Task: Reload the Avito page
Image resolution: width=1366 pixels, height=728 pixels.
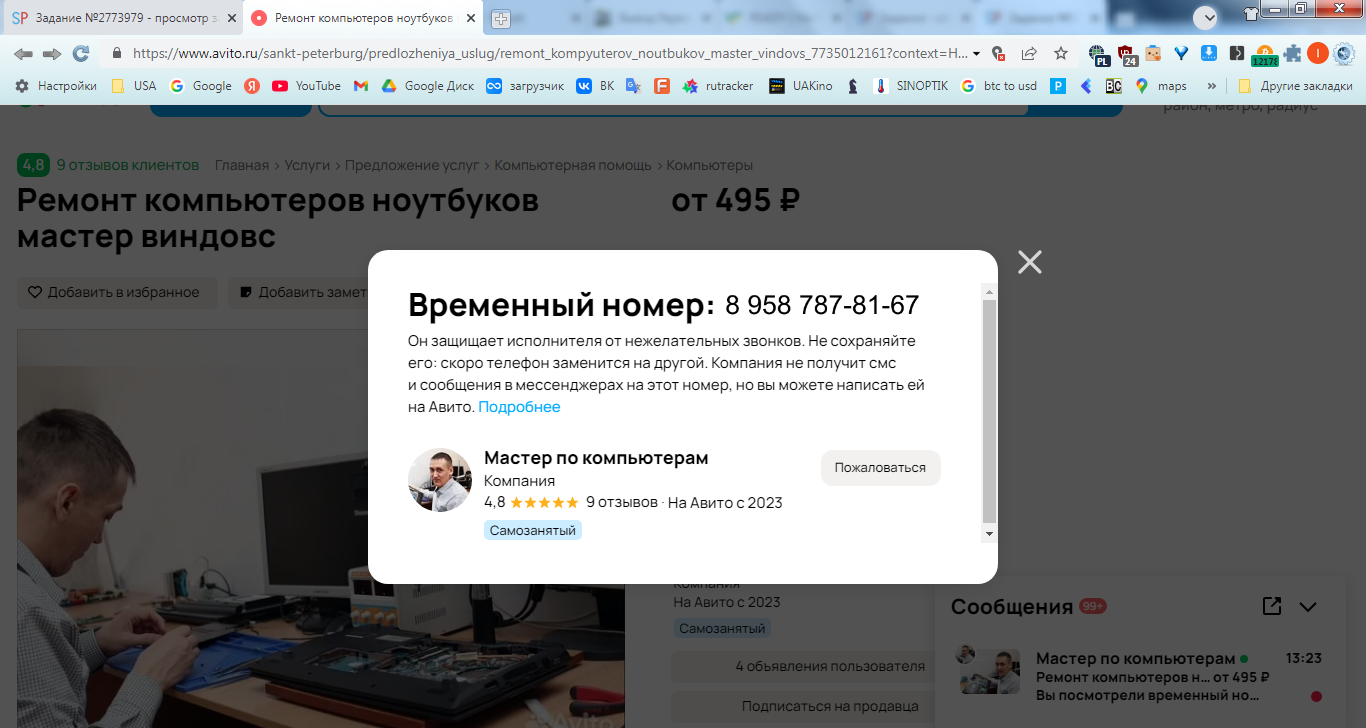Action: 81,53
